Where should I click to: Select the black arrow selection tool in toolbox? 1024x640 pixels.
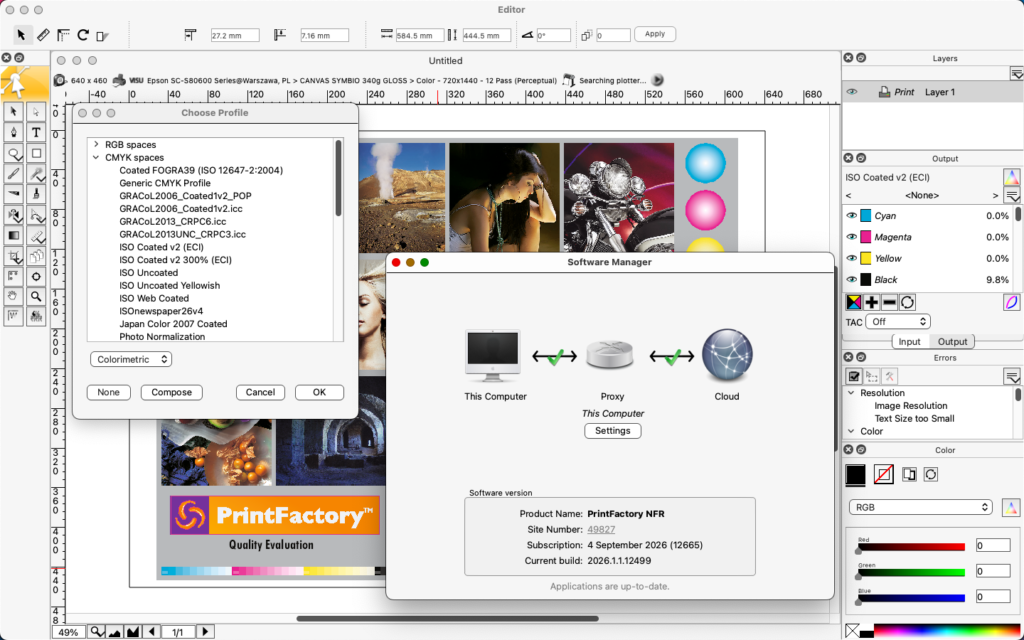pyautogui.click(x=13, y=112)
